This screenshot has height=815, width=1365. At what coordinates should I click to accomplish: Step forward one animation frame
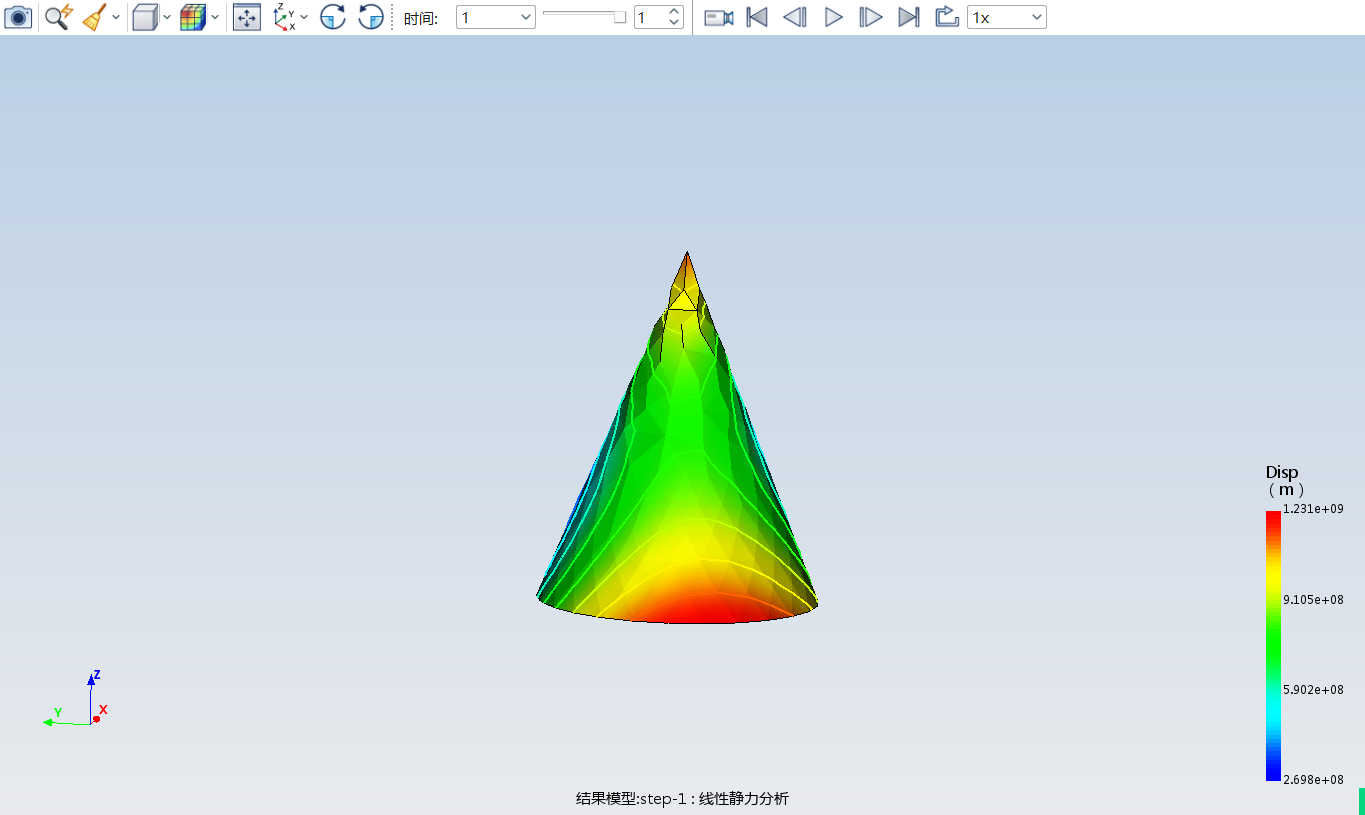(x=871, y=17)
